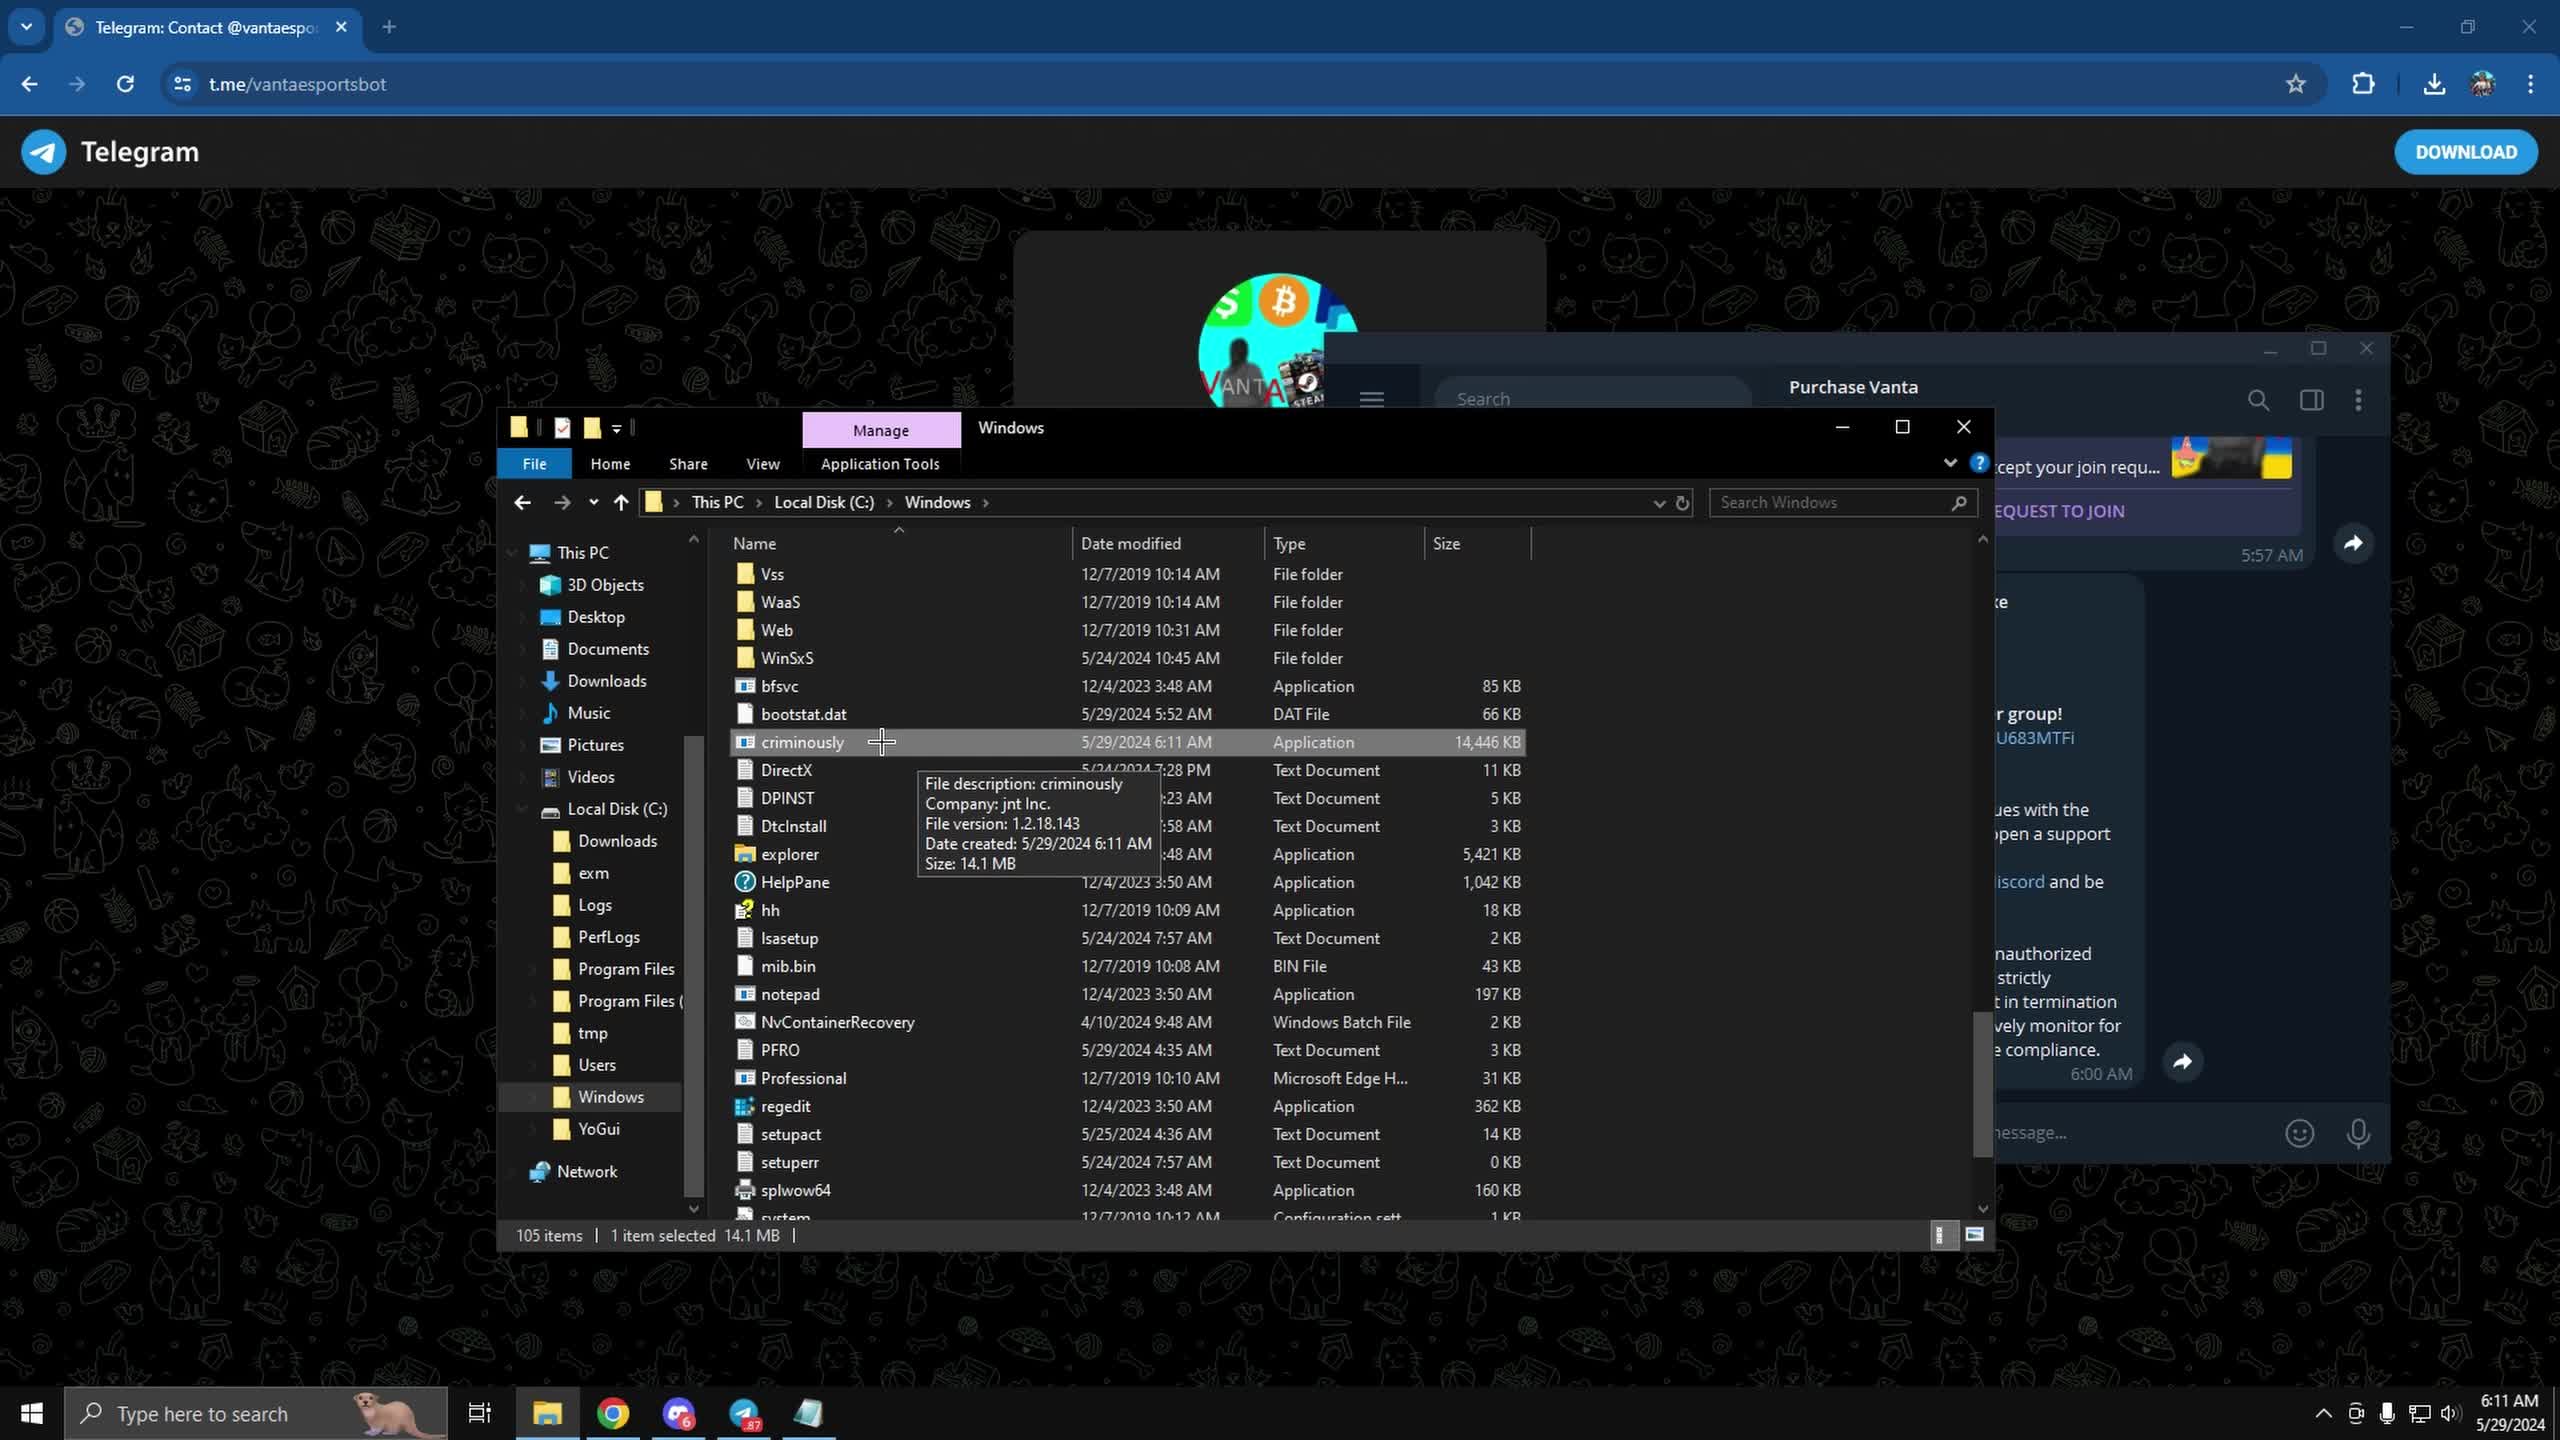Open the File menu tab
This screenshot has width=2560, height=1440.
[x=534, y=464]
